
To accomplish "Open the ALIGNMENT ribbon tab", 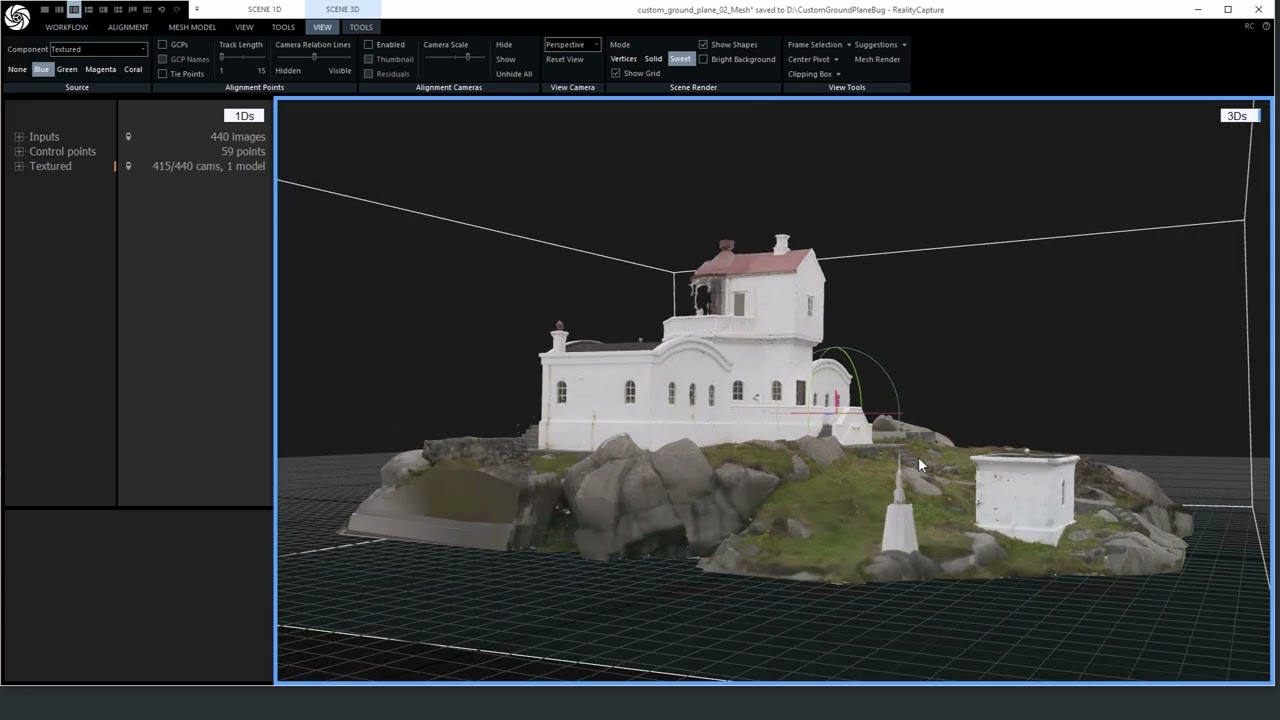I will [128, 27].
